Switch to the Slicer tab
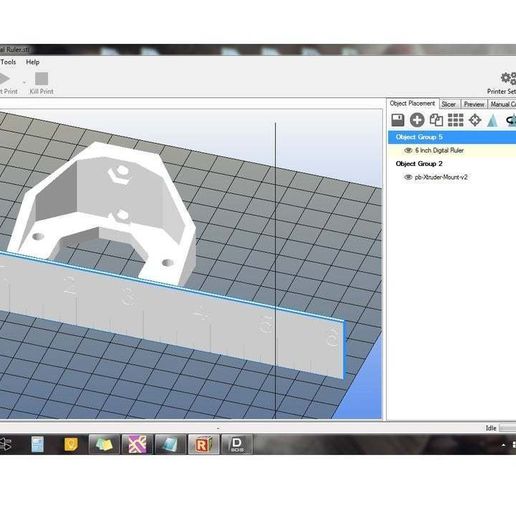516x516 pixels. pyautogui.click(x=449, y=104)
